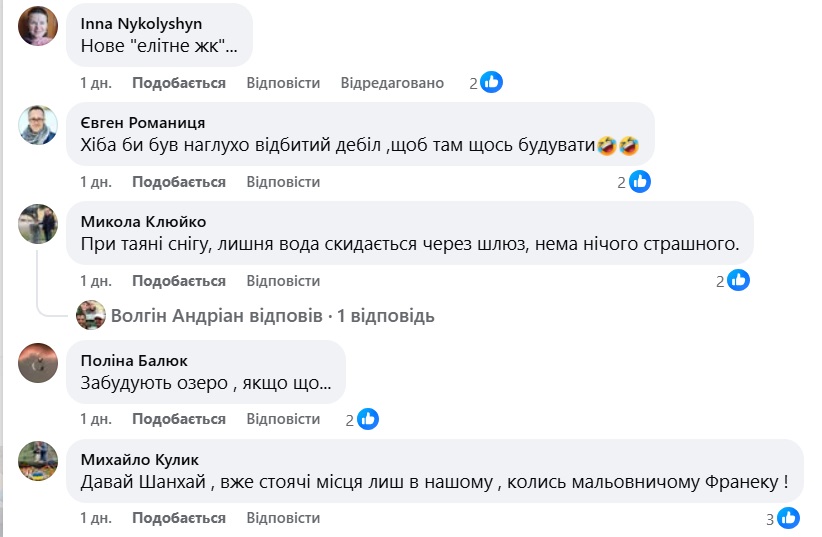Click small Волгін Андріан avatar in reply line
The height and width of the screenshot is (537, 822).
(x=92, y=315)
